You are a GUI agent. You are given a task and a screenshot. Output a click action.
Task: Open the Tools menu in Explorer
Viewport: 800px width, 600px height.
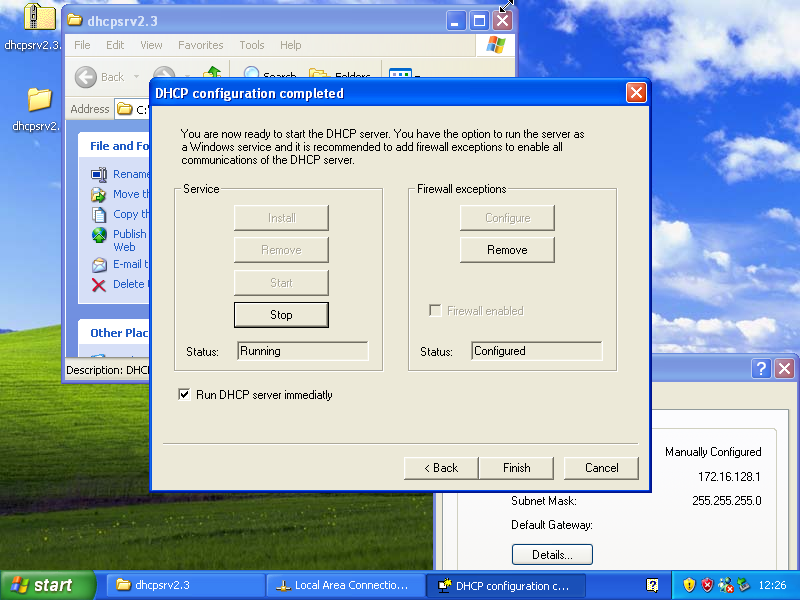[252, 45]
